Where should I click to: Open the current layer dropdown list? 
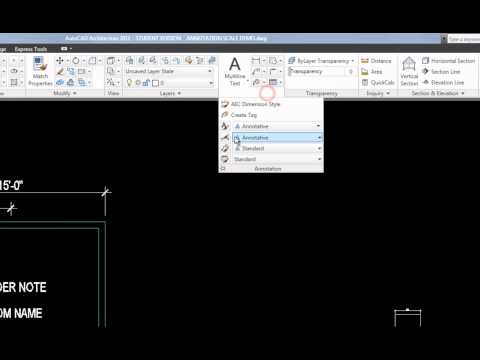point(211,83)
